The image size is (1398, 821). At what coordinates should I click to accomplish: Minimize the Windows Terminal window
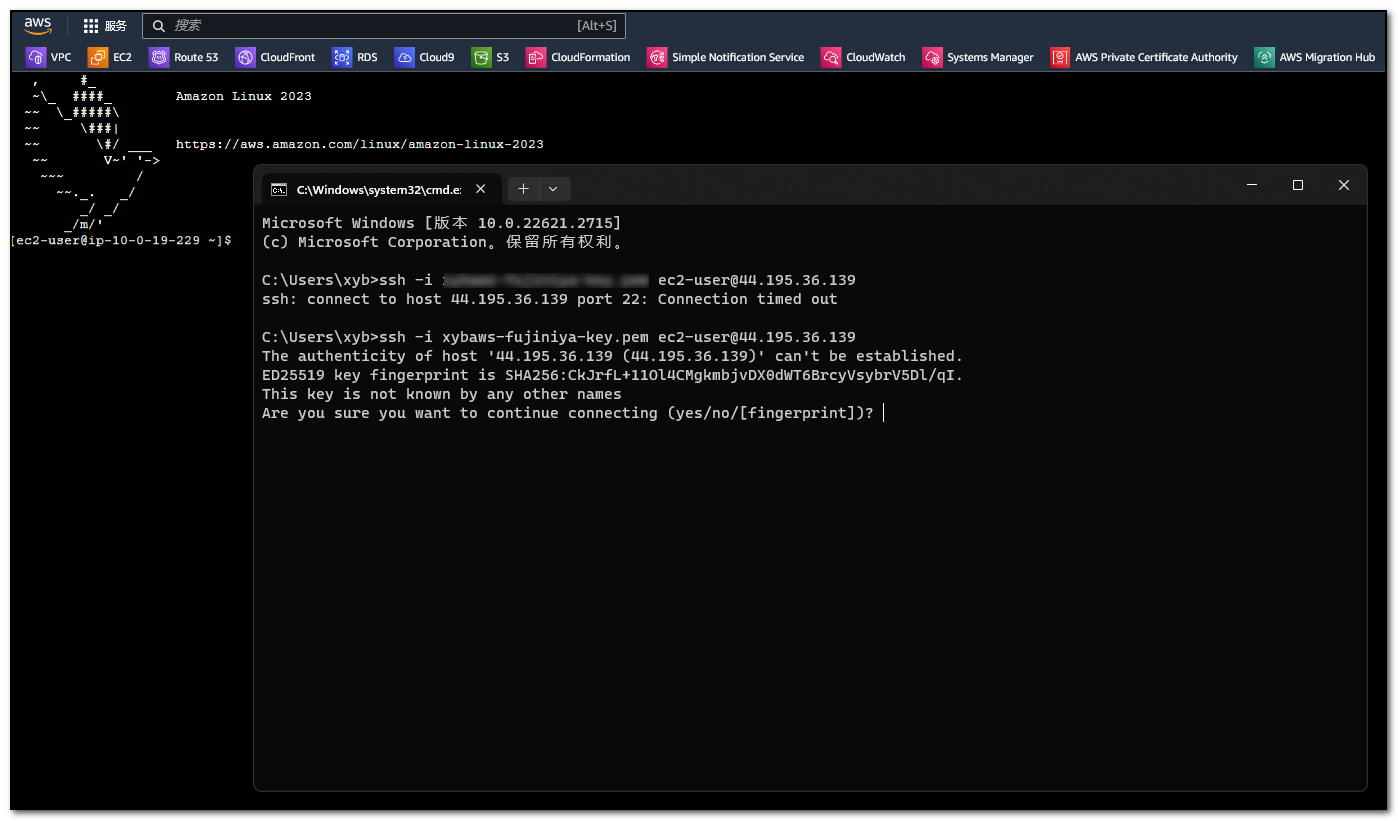[x=1252, y=185]
